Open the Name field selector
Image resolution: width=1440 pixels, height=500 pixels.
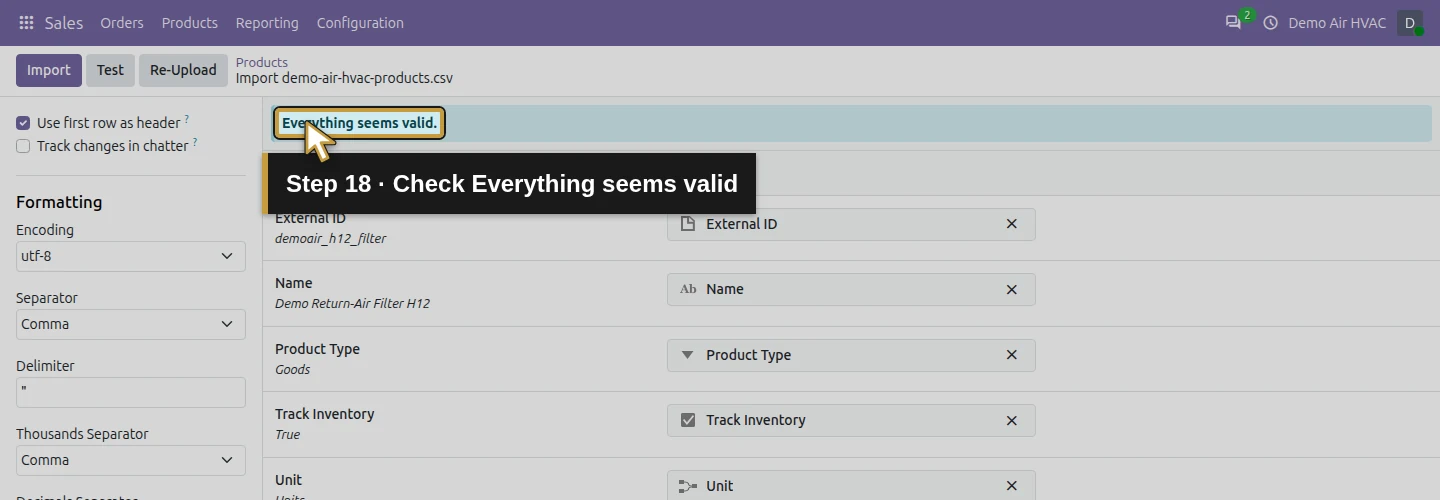850,289
